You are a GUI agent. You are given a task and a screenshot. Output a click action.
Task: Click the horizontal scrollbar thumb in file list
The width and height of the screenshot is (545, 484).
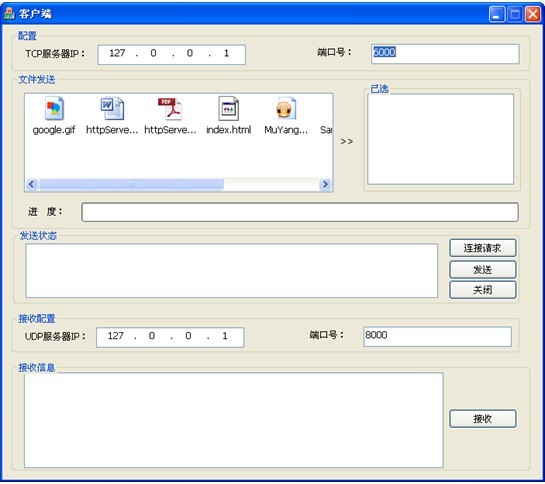[x=131, y=184]
